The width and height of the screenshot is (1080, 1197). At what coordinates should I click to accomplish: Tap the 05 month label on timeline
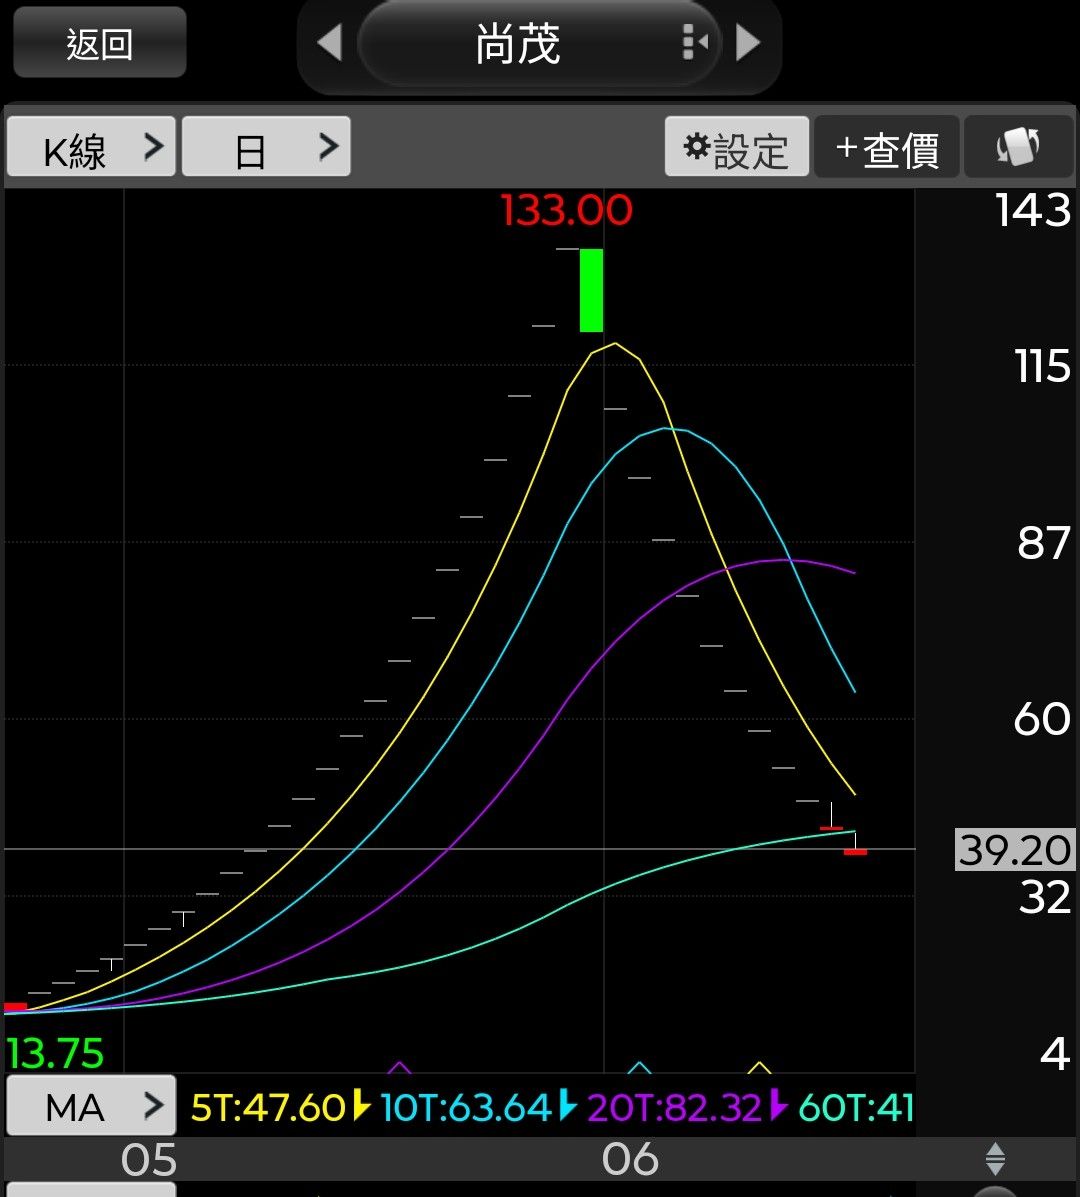click(x=149, y=1160)
